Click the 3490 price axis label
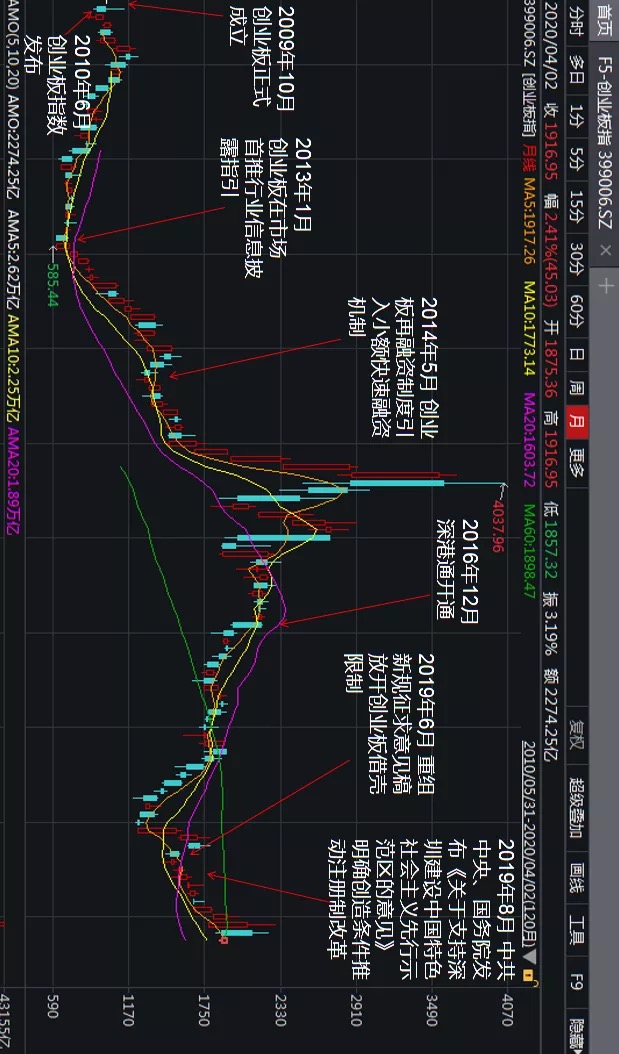Image resolution: width=619 pixels, height=1054 pixels. pos(432,1010)
